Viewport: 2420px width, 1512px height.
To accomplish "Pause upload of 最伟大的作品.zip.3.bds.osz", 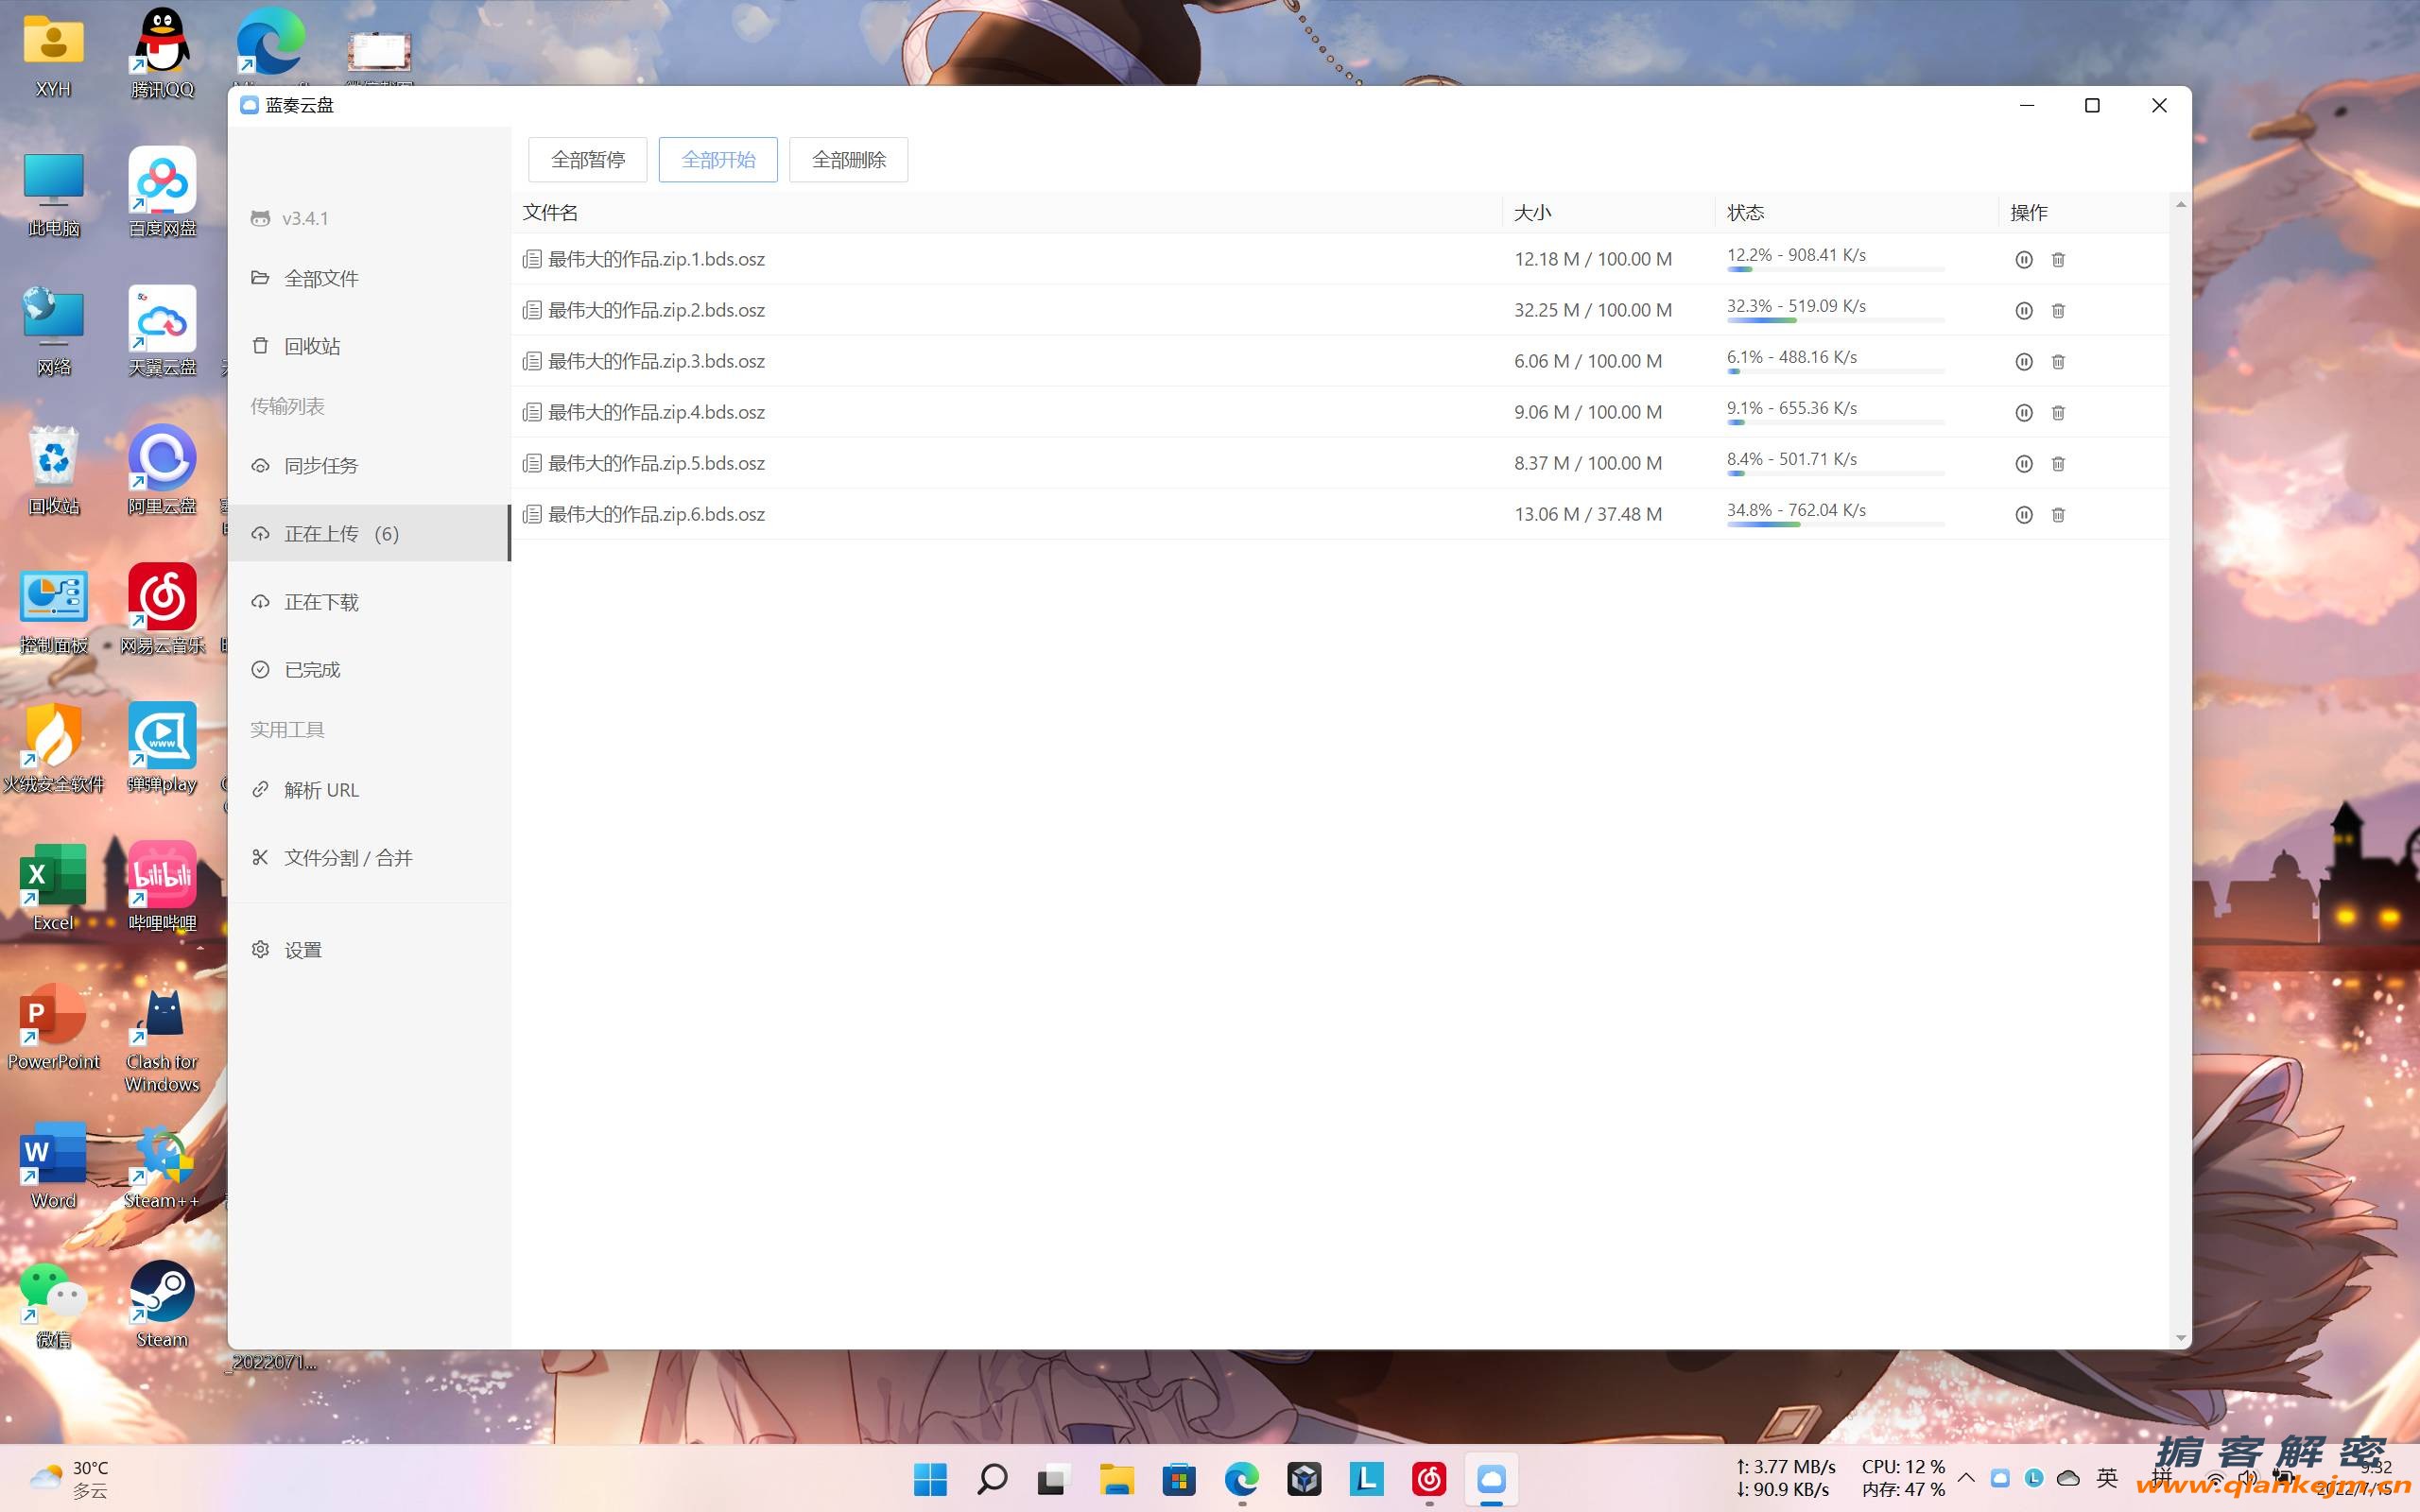I will point(2023,362).
